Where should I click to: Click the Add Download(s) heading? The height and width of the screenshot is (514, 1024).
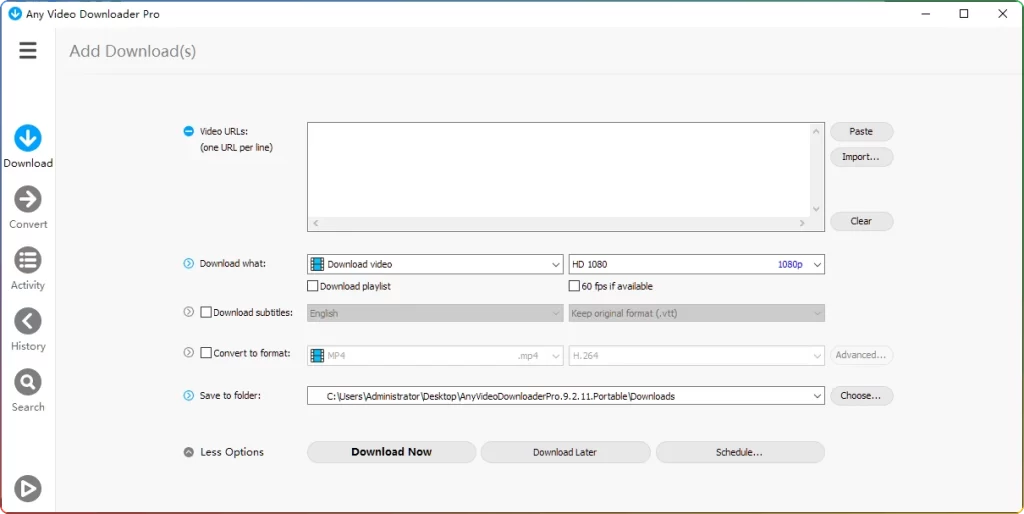[x=133, y=51]
